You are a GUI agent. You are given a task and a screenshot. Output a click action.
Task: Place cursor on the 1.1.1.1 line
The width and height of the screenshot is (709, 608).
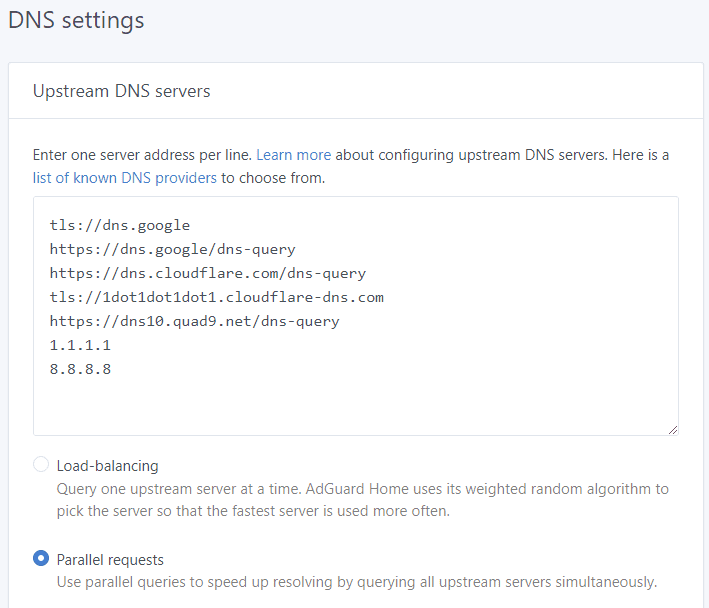[x=80, y=345]
